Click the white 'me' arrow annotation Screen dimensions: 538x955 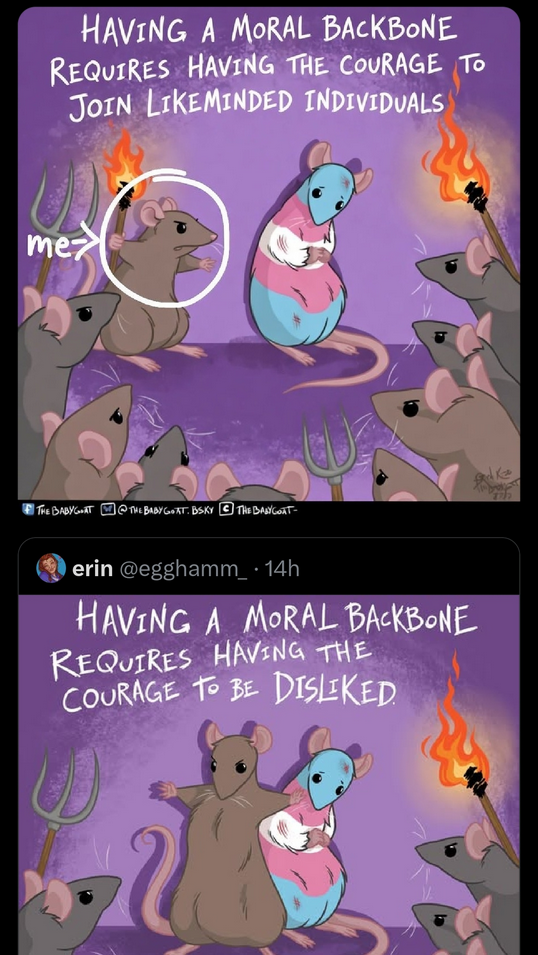[x=63, y=243]
